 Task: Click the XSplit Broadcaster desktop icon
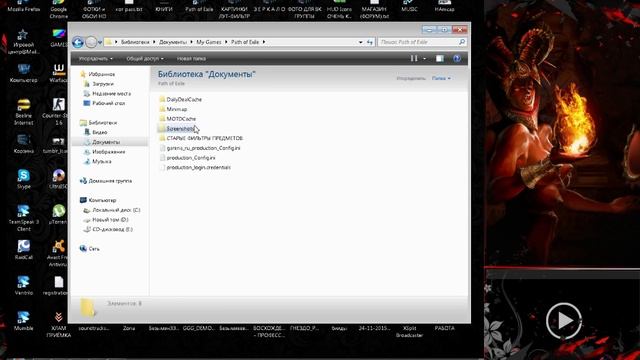tap(409, 331)
